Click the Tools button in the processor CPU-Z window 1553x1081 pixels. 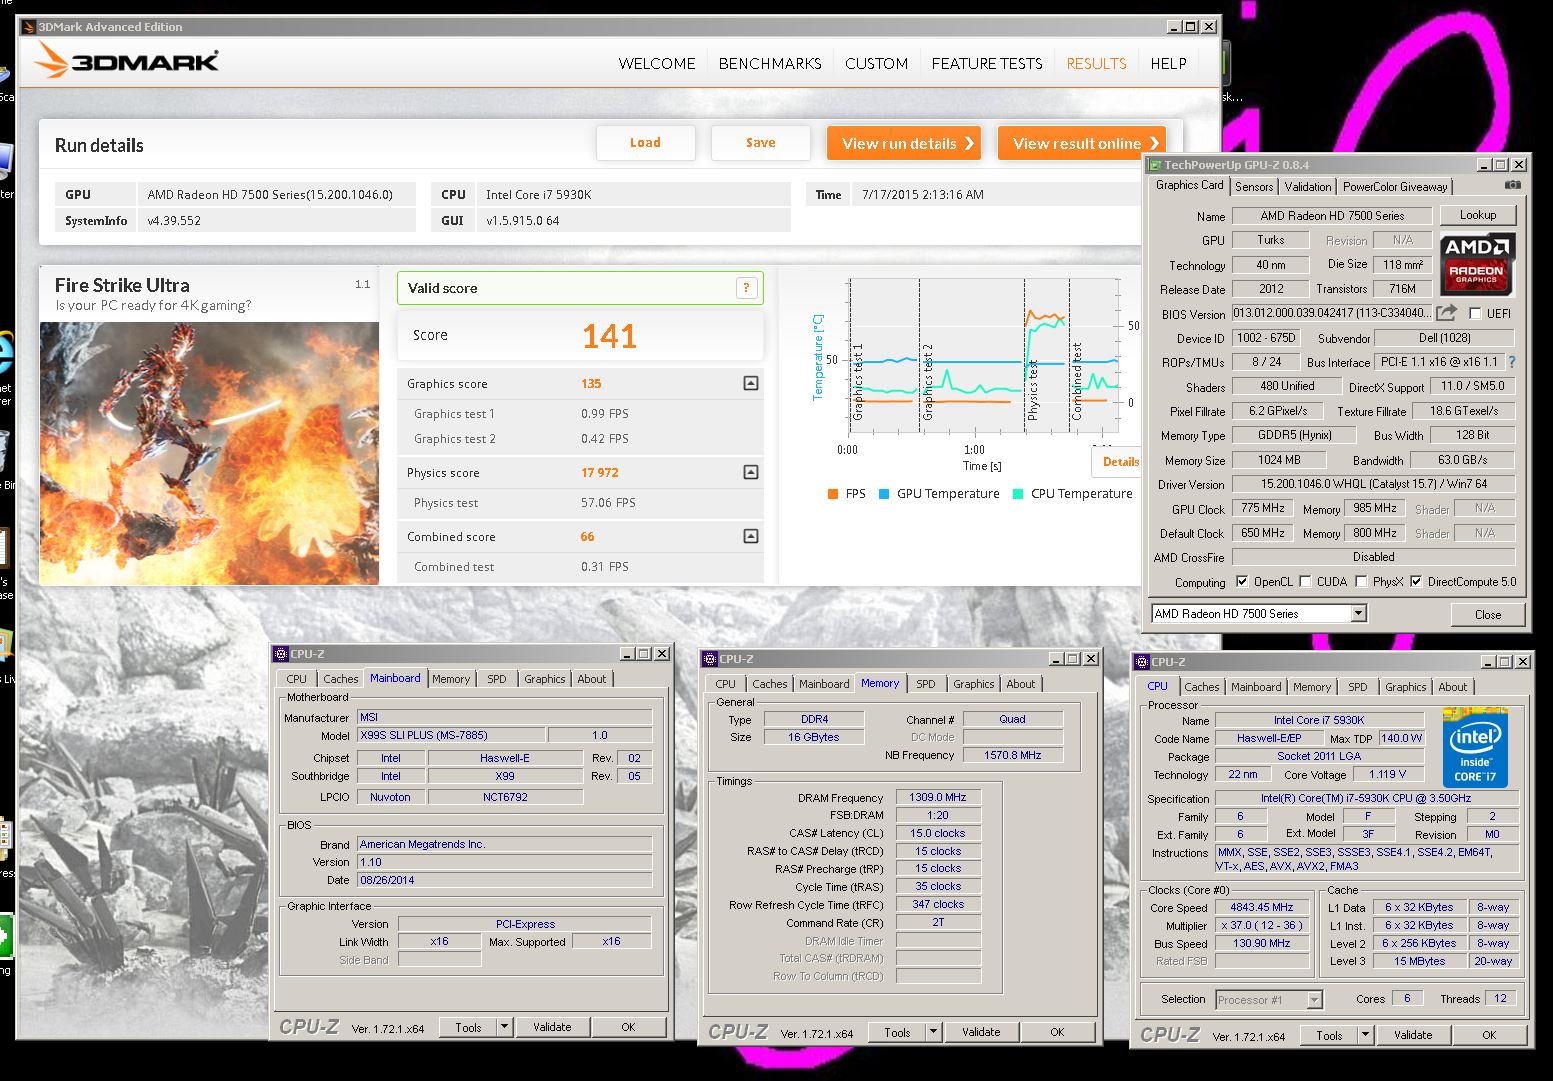tap(1329, 1035)
